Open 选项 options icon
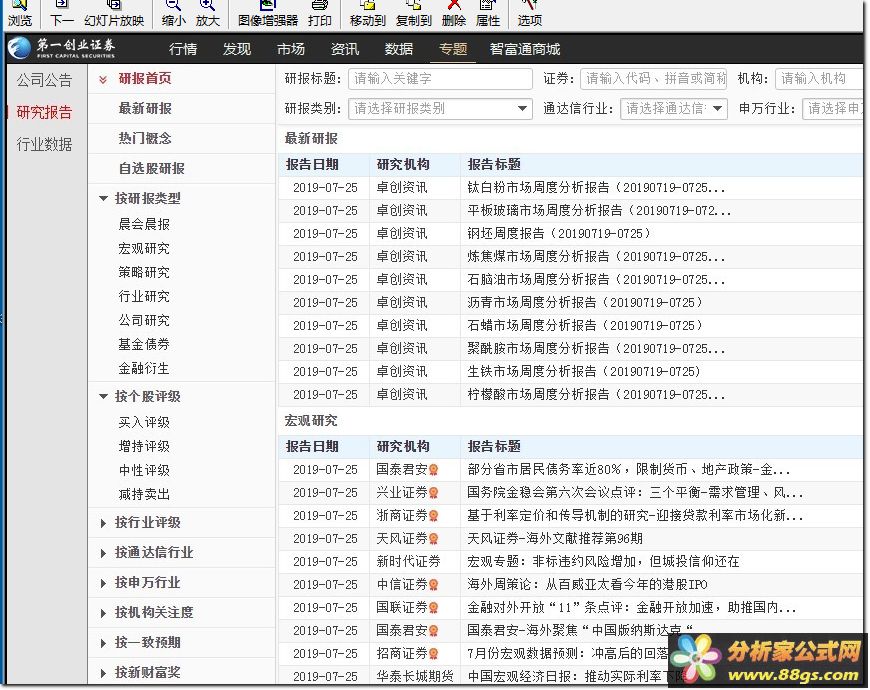The image size is (870, 690). coord(529,7)
